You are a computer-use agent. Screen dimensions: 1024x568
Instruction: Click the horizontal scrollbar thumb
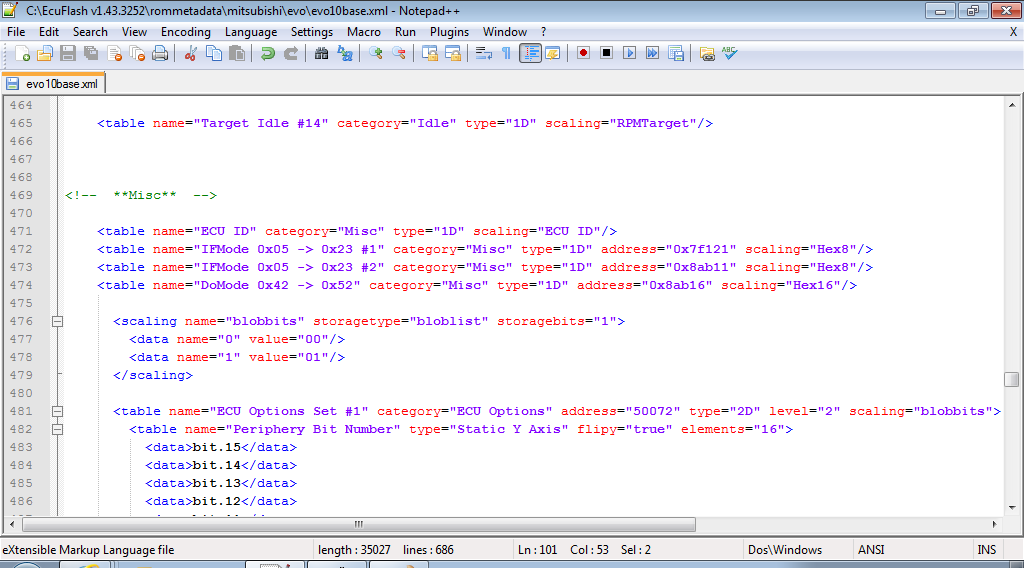(358, 524)
